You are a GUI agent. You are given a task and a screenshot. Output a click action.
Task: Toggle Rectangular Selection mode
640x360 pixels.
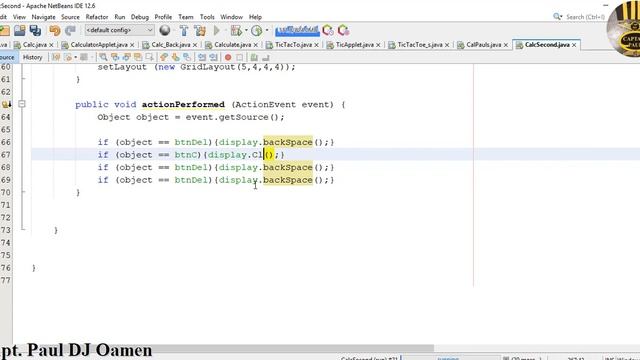(150, 57)
